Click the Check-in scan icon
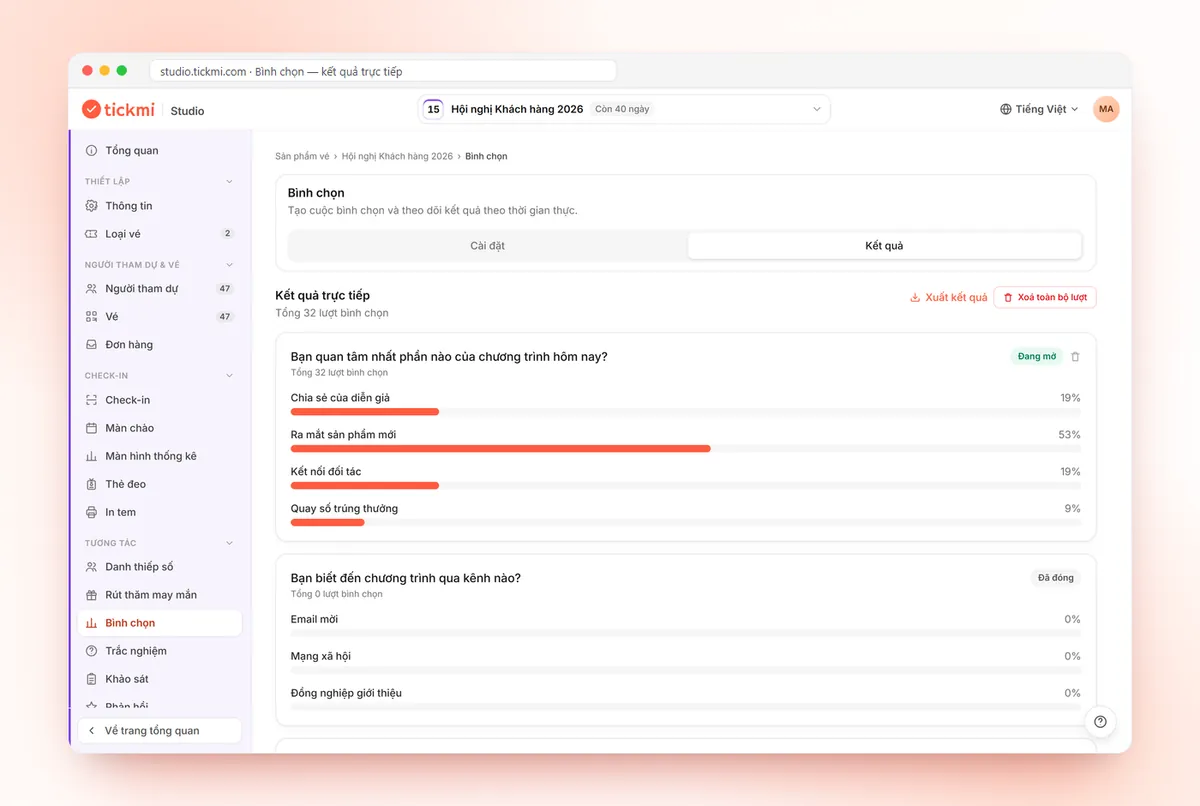1200x806 pixels. (x=92, y=400)
